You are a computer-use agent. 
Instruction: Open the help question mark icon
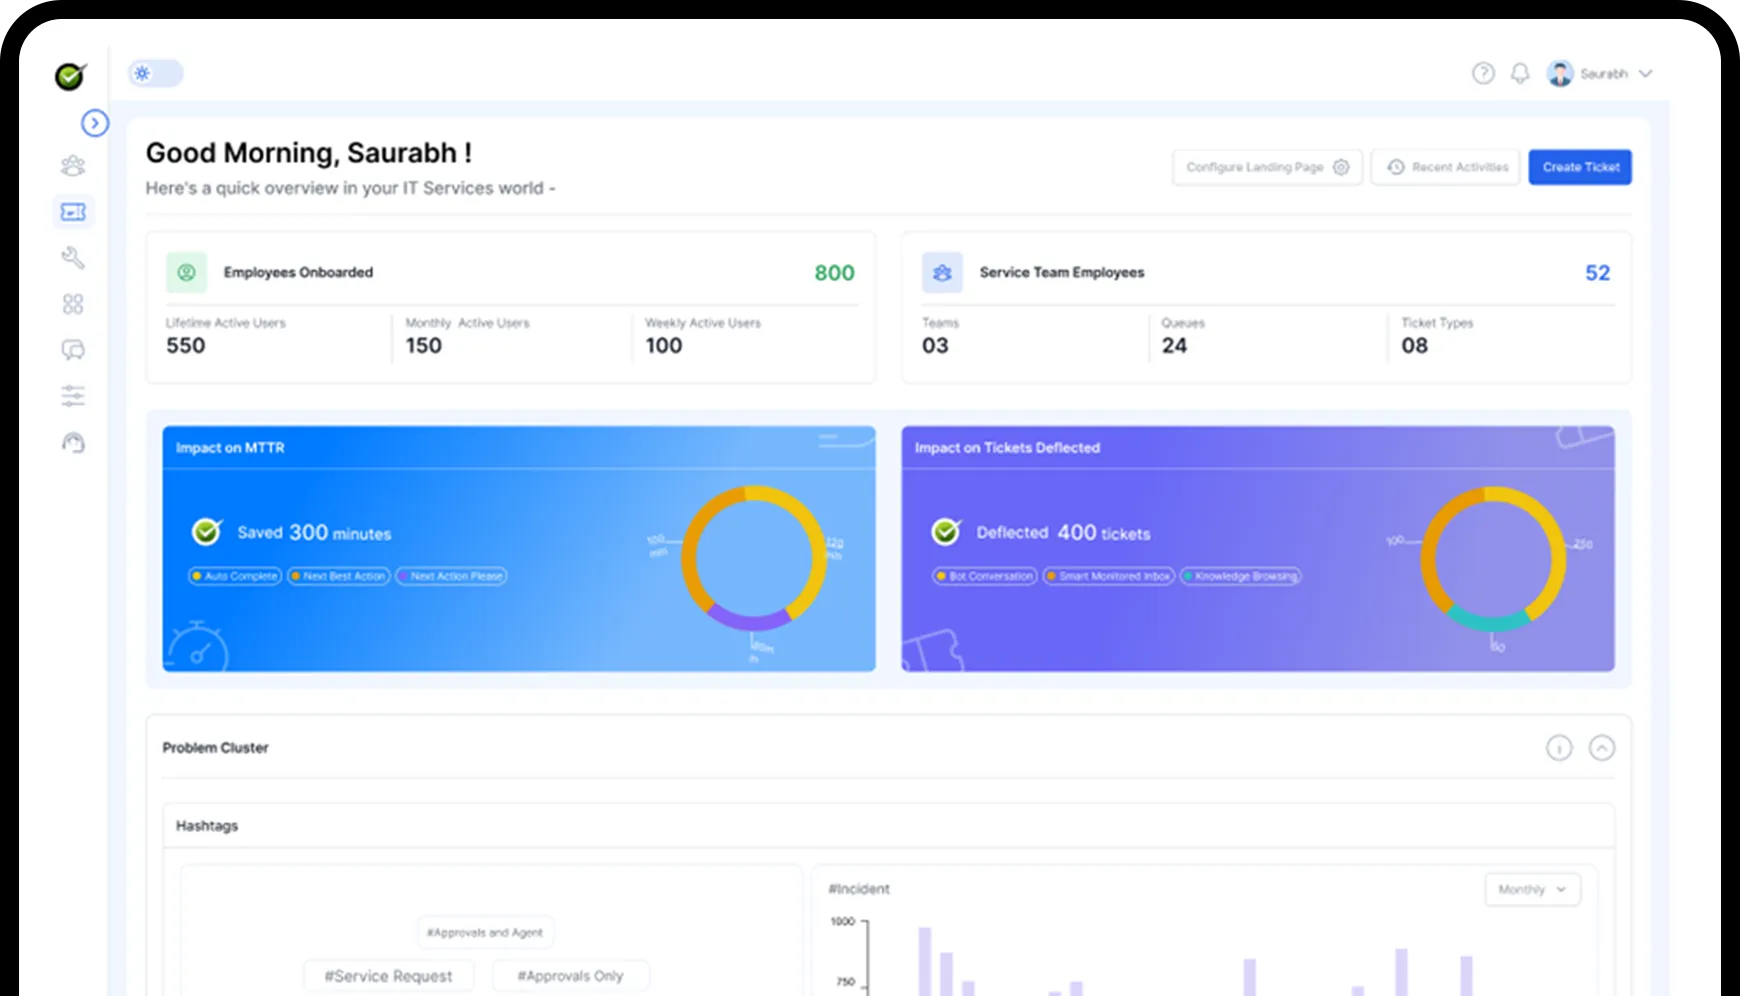pyautogui.click(x=1483, y=73)
